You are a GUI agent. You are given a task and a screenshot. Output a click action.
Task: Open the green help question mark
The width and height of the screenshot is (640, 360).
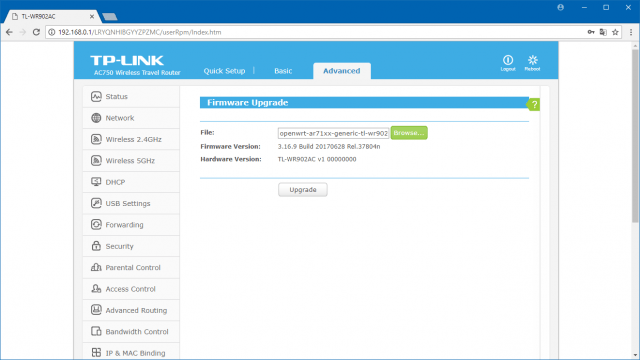coord(533,104)
